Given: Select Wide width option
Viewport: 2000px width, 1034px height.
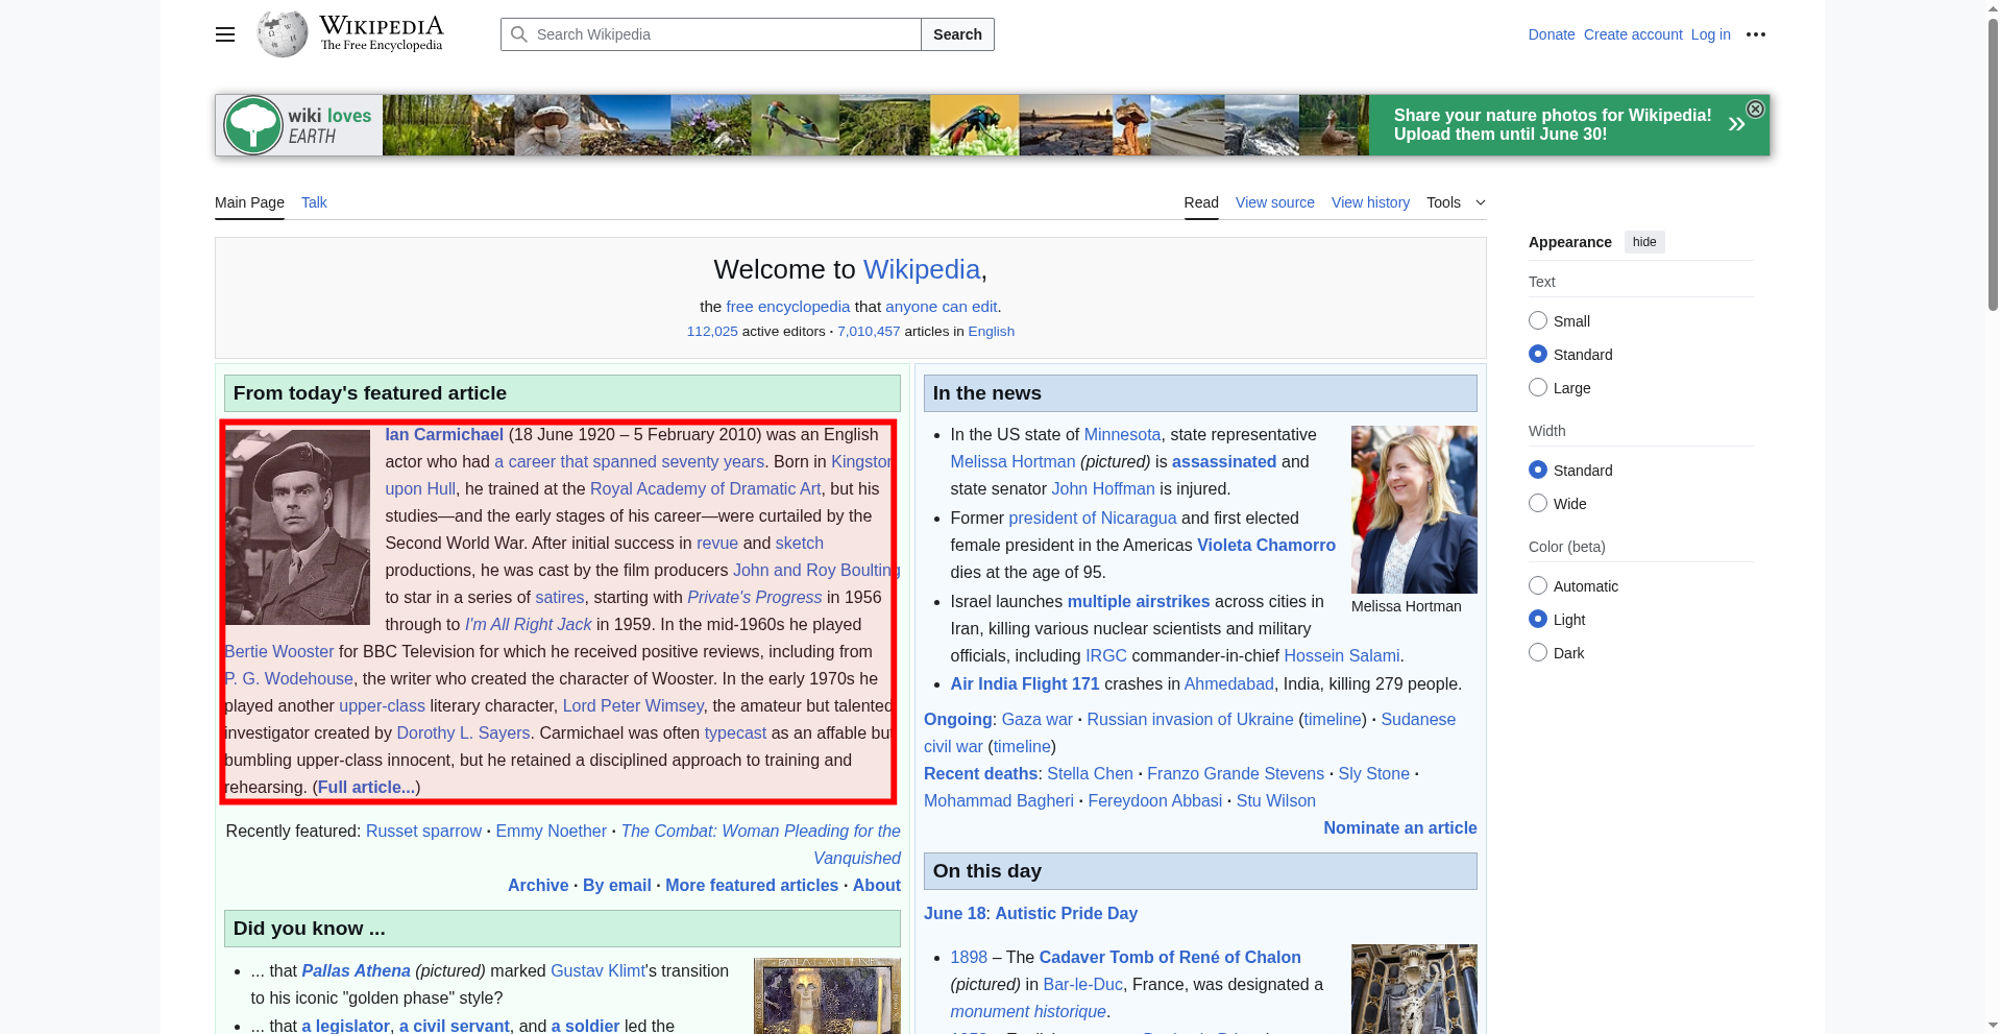Looking at the screenshot, I should tap(1538, 503).
